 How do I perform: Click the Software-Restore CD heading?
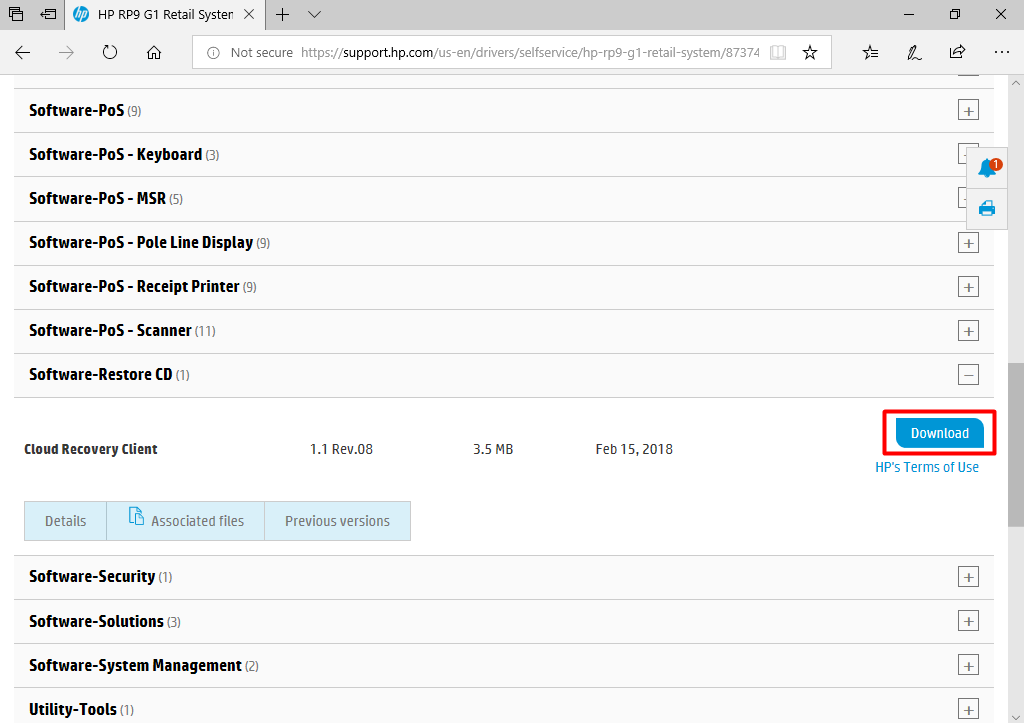101,375
